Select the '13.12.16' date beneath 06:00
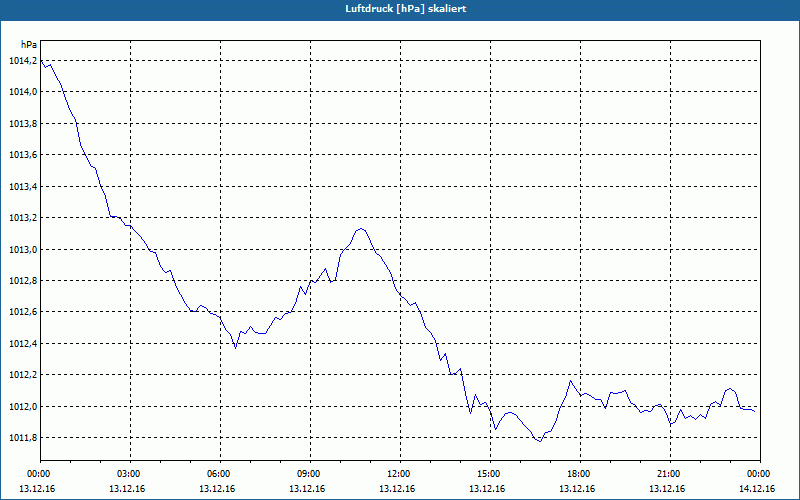The height and width of the screenshot is (500, 800). [217, 489]
